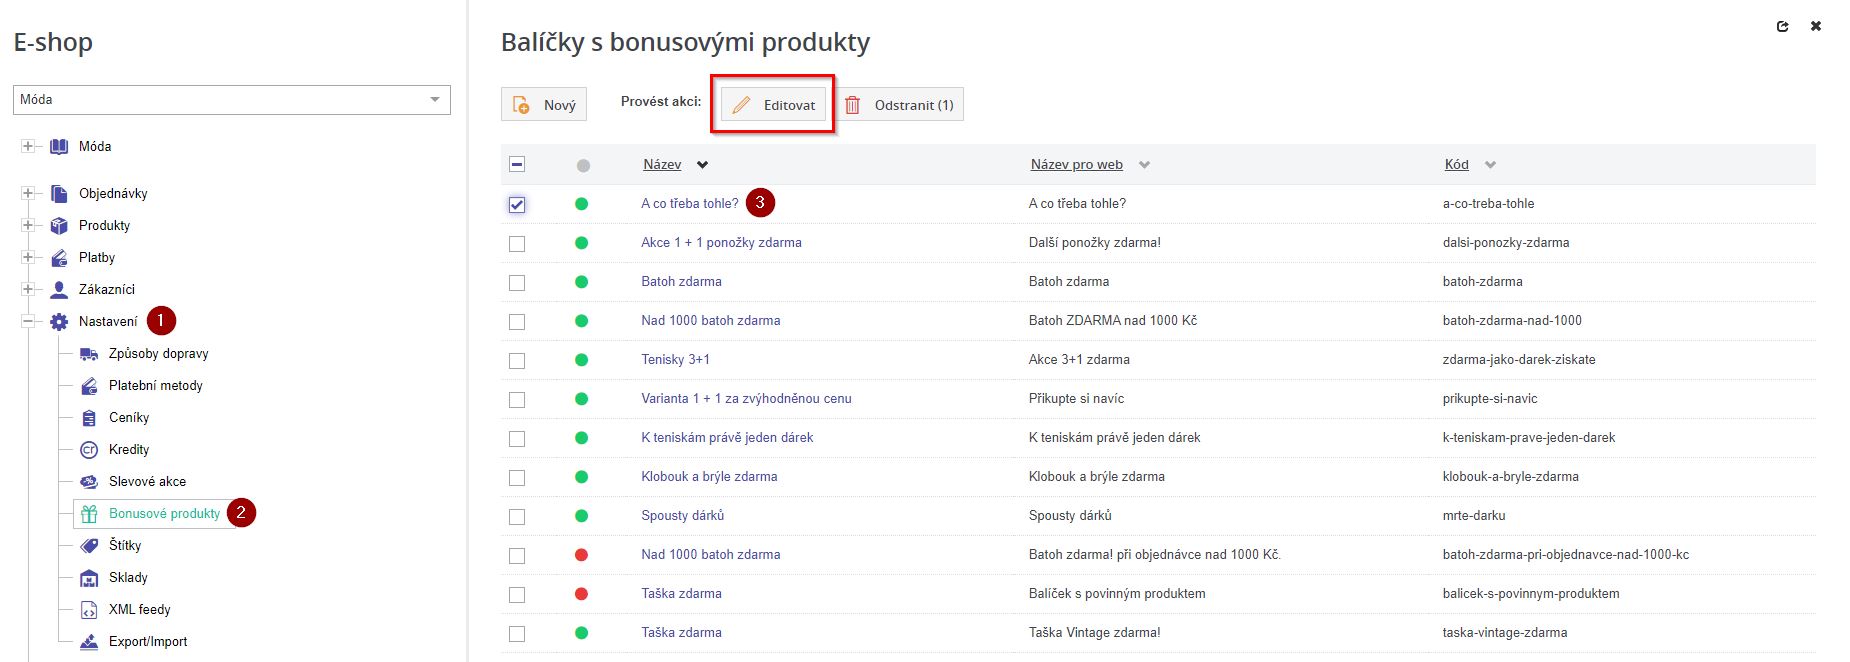1850x662 pixels.
Task: Select Ceníky in the settings menu
Action: click(129, 418)
